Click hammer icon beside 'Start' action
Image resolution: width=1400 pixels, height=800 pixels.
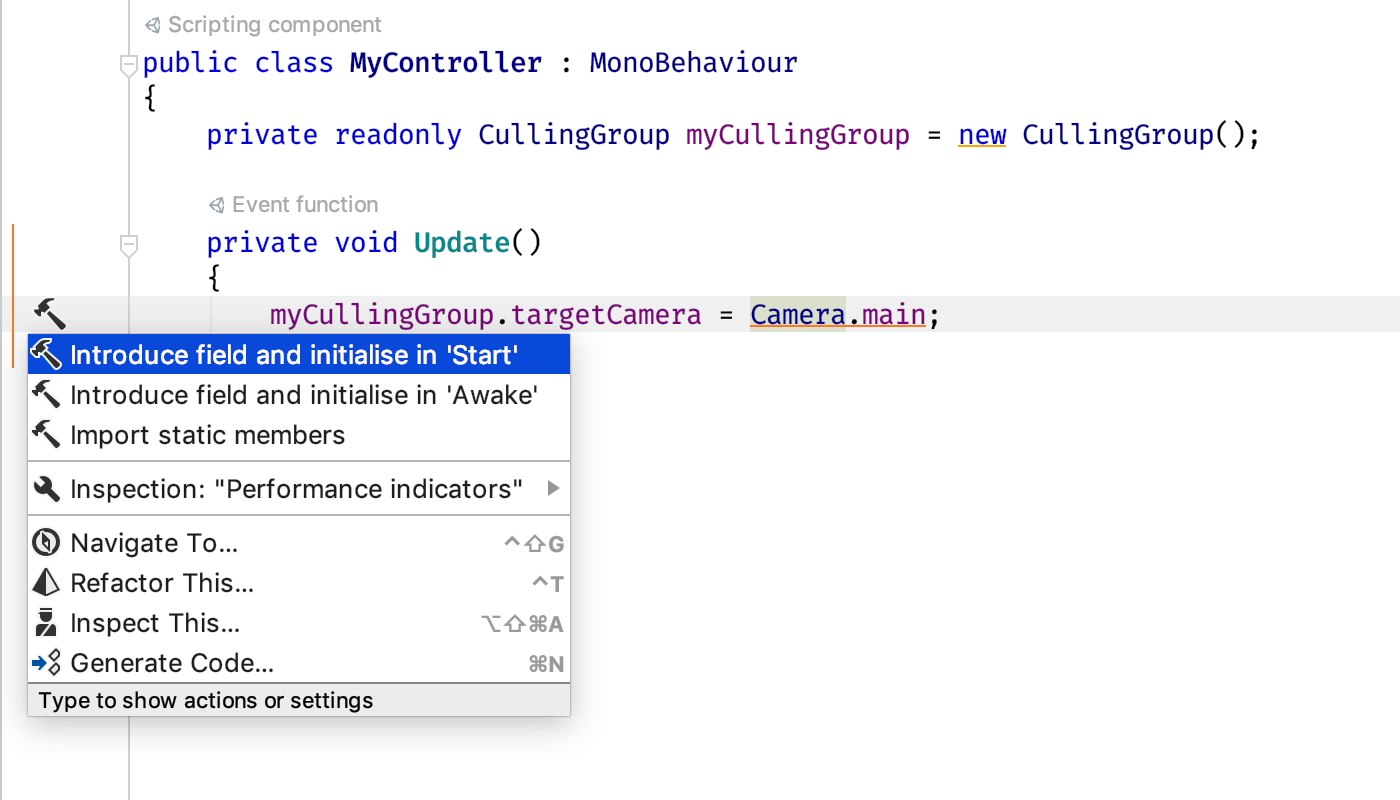(46, 354)
